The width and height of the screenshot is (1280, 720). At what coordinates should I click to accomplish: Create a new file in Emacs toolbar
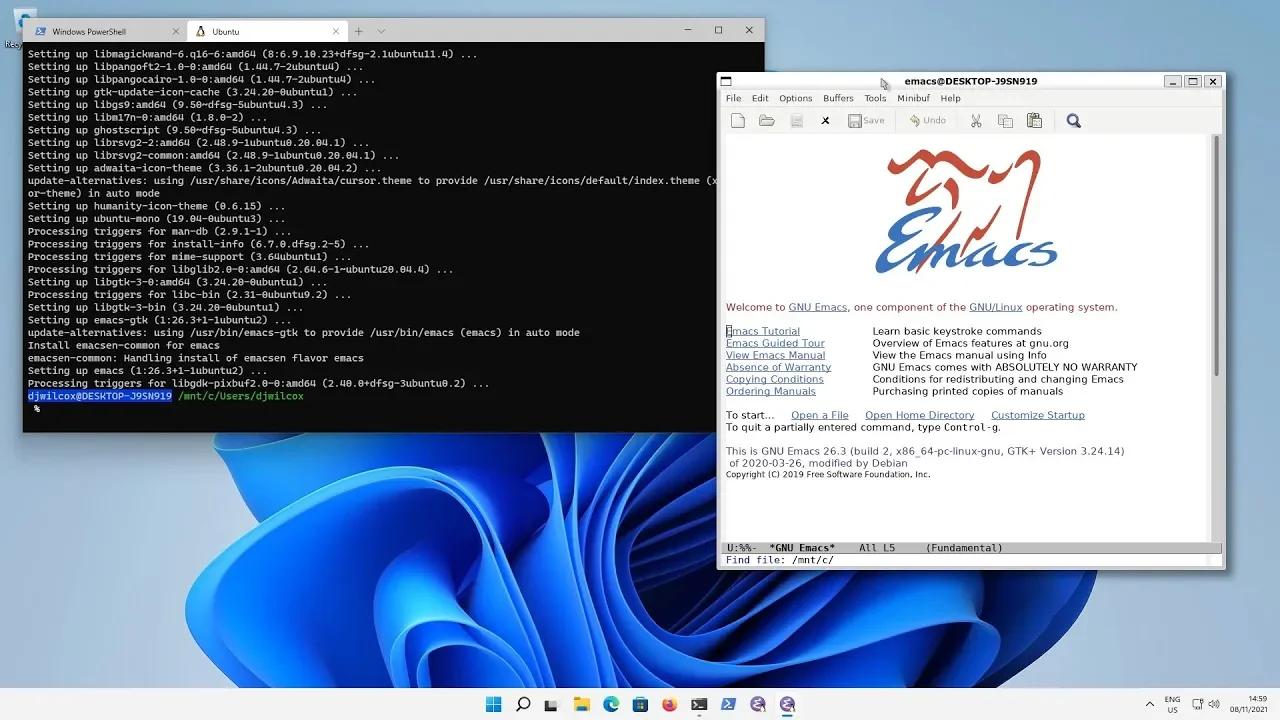pos(738,120)
